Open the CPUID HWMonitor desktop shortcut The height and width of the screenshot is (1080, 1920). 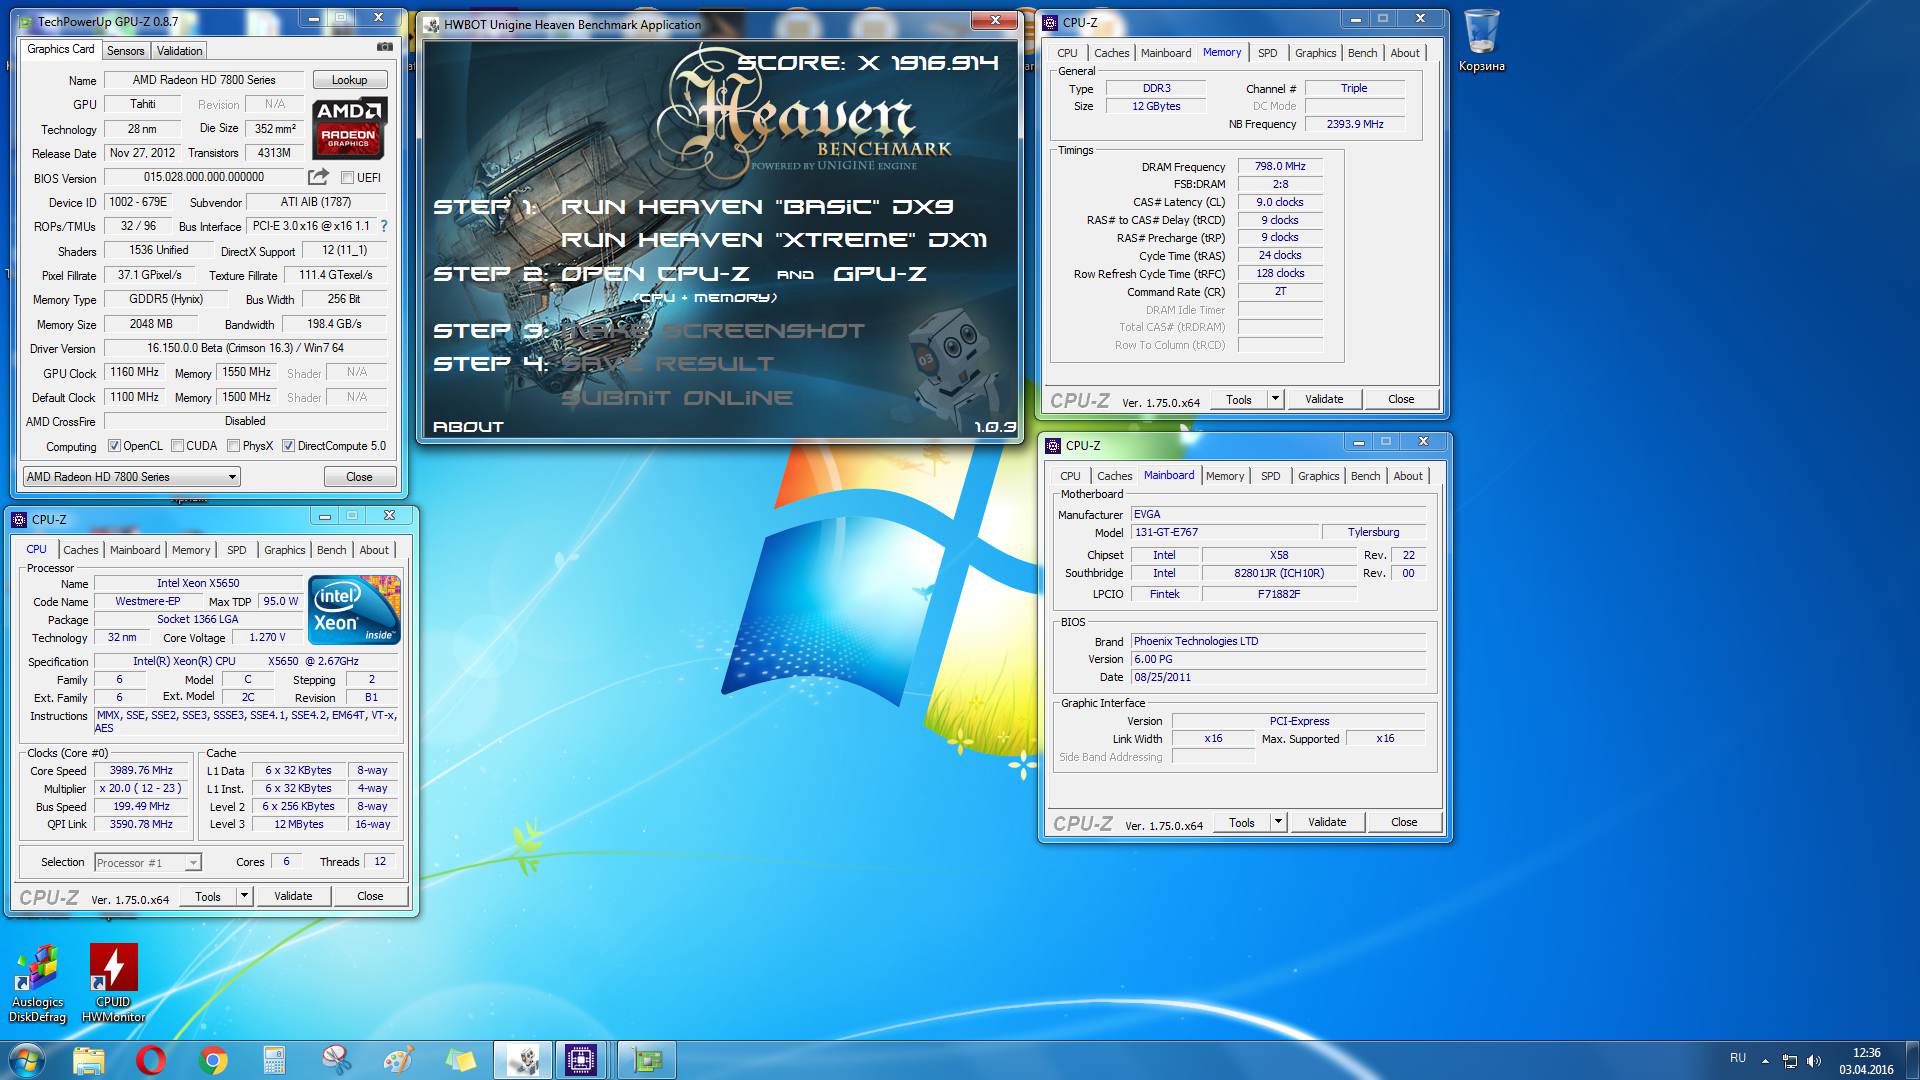[x=113, y=984]
